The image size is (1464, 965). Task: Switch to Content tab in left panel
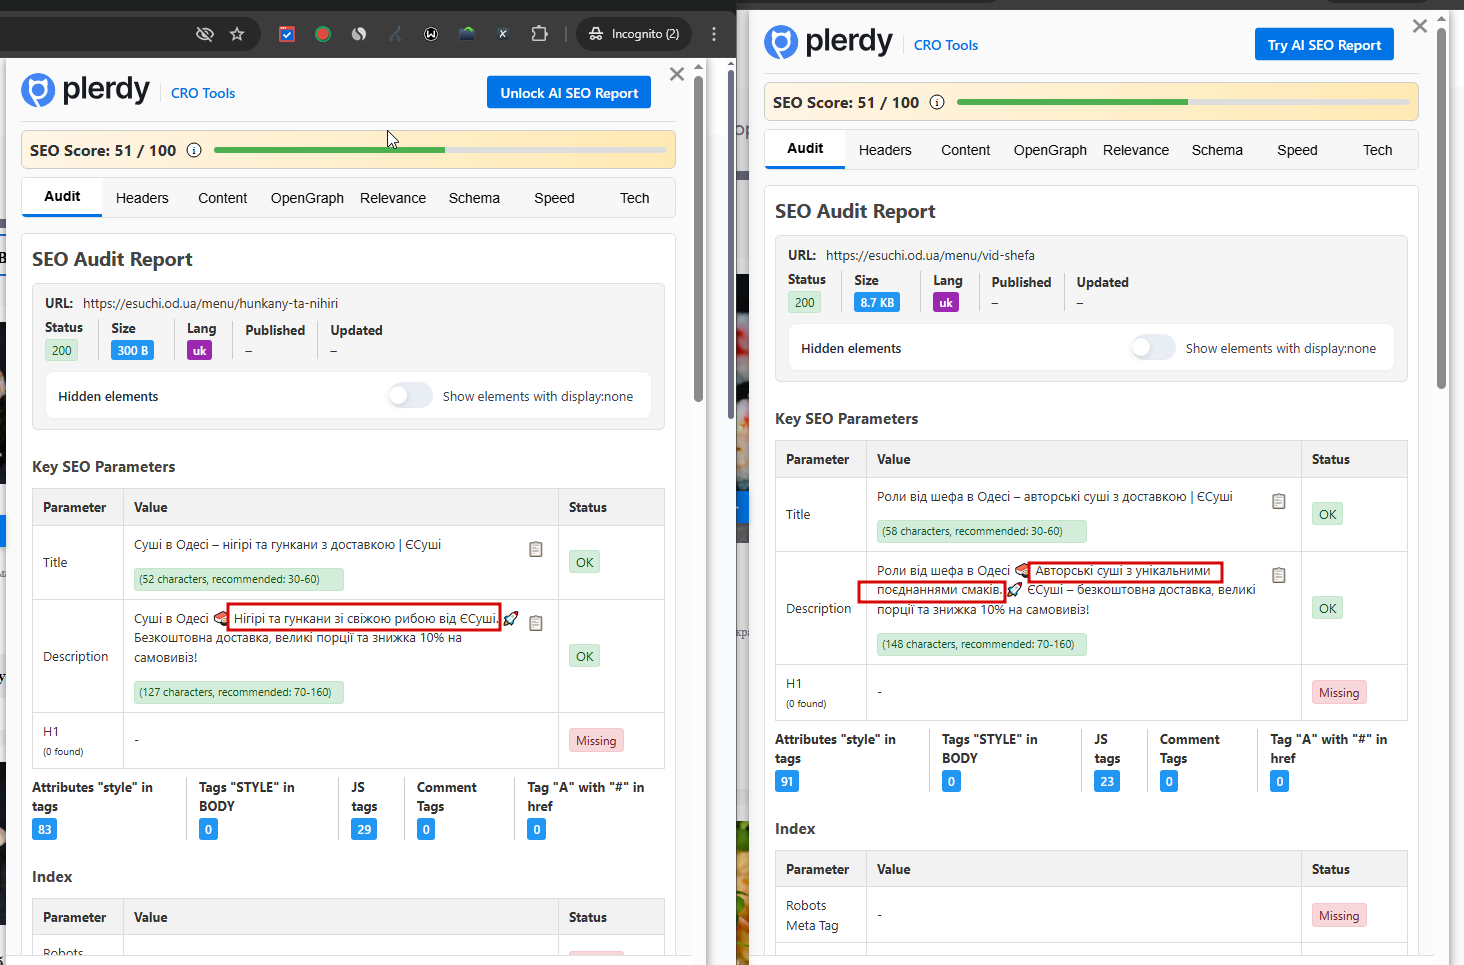tap(222, 198)
